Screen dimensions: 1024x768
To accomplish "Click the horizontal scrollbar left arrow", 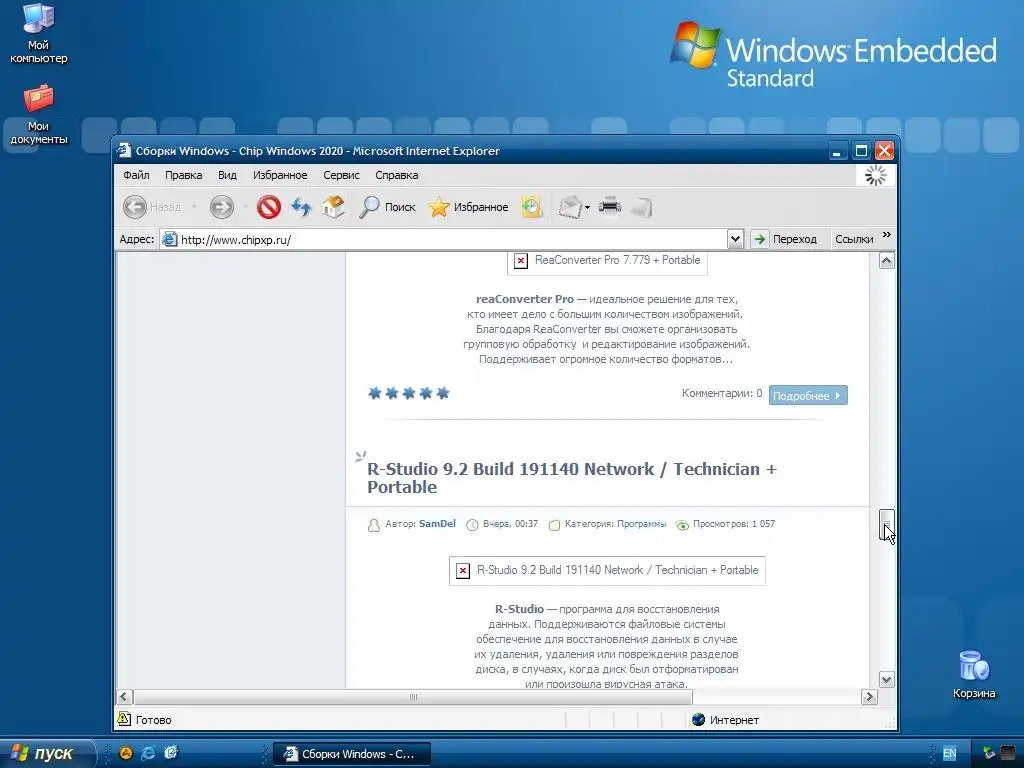I will point(124,697).
